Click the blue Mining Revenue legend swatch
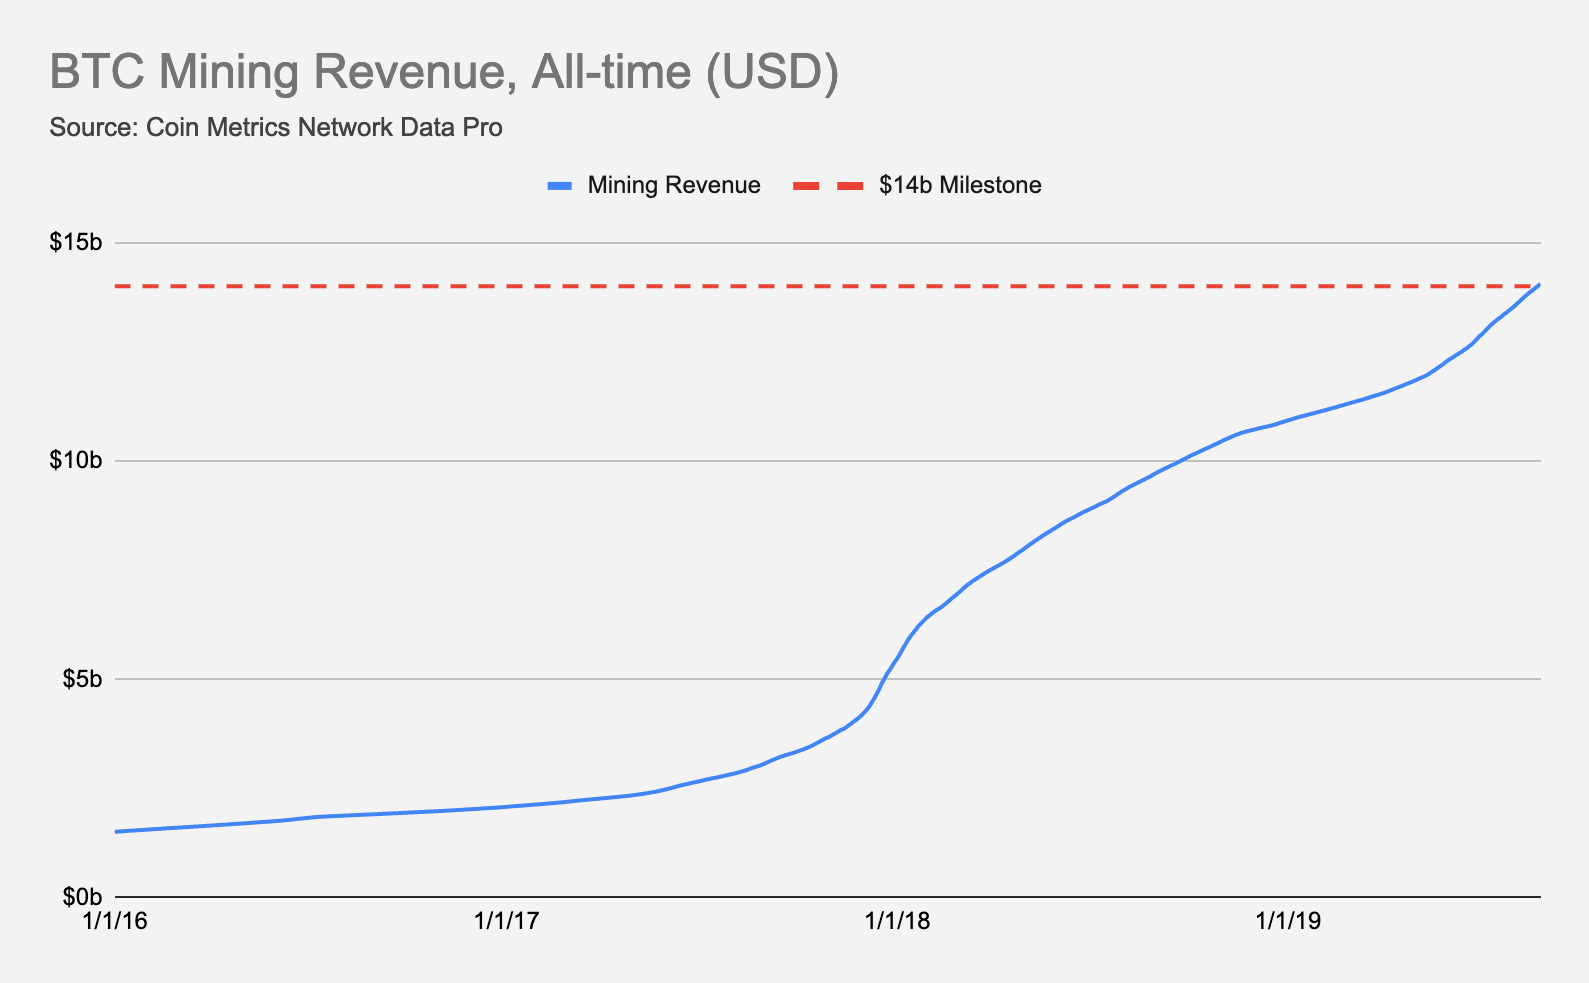The image size is (1589, 983). pos(559,186)
